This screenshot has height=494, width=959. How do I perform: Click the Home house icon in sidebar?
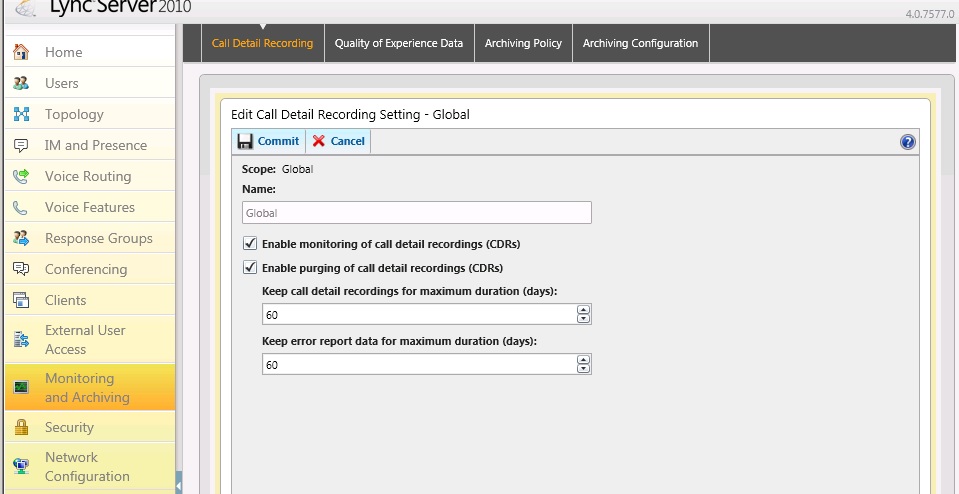[21, 52]
